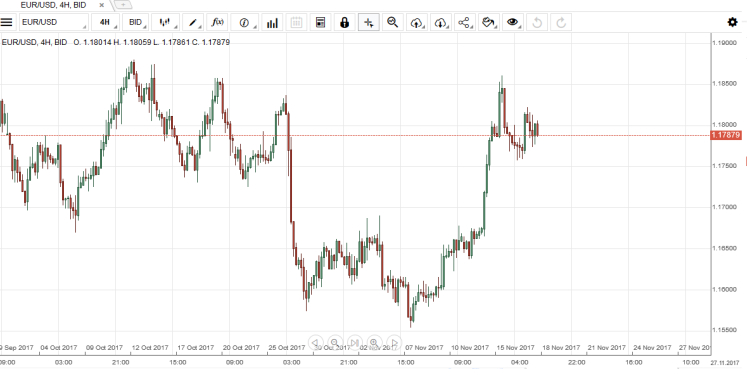Screen dimensions: 750x379
Task: Open the f(x) indicators menu
Action: point(218,22)
